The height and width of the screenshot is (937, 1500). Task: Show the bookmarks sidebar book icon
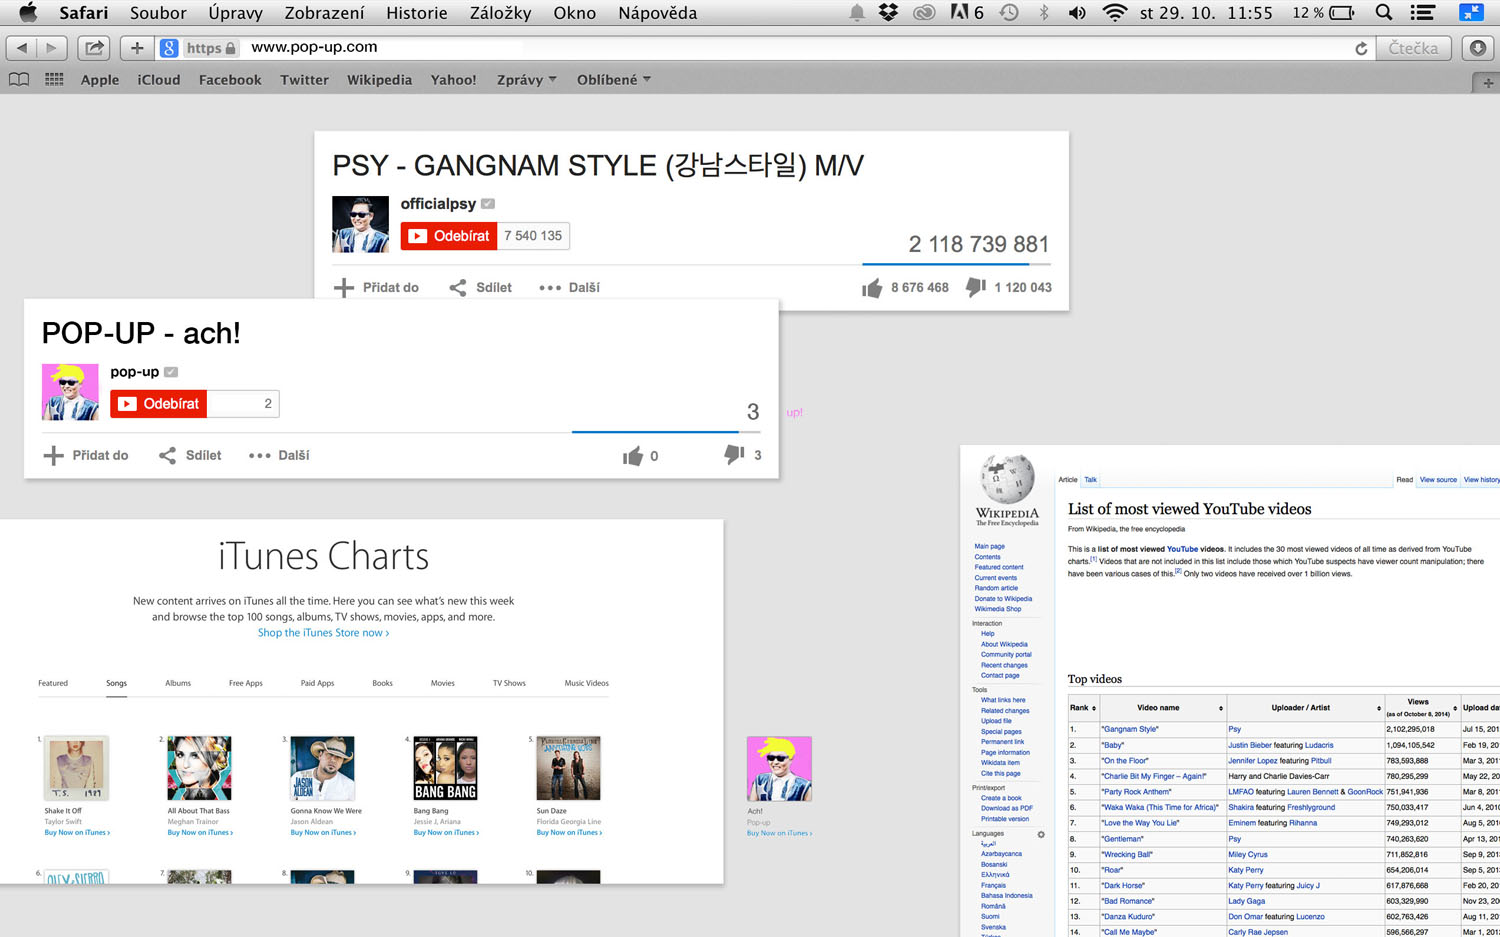(x=19, y=80)
